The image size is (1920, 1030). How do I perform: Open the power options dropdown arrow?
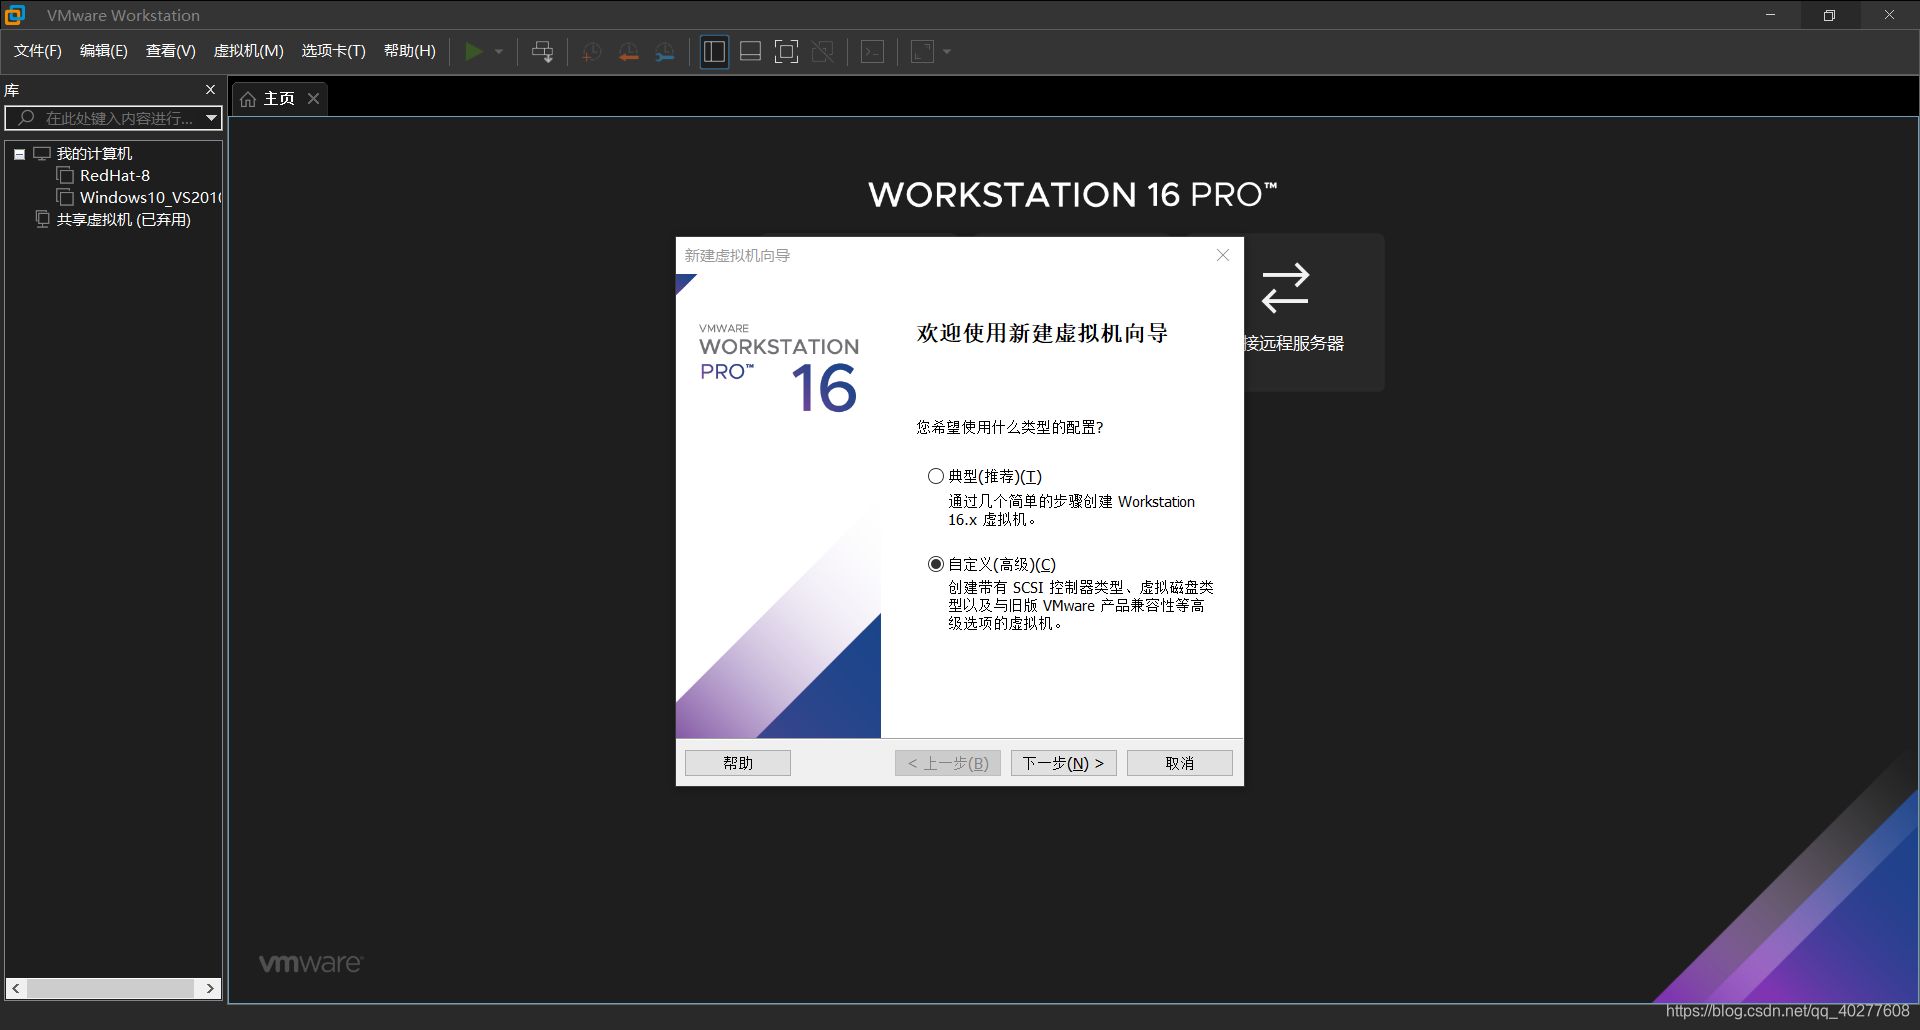click(x=499, y=52)
